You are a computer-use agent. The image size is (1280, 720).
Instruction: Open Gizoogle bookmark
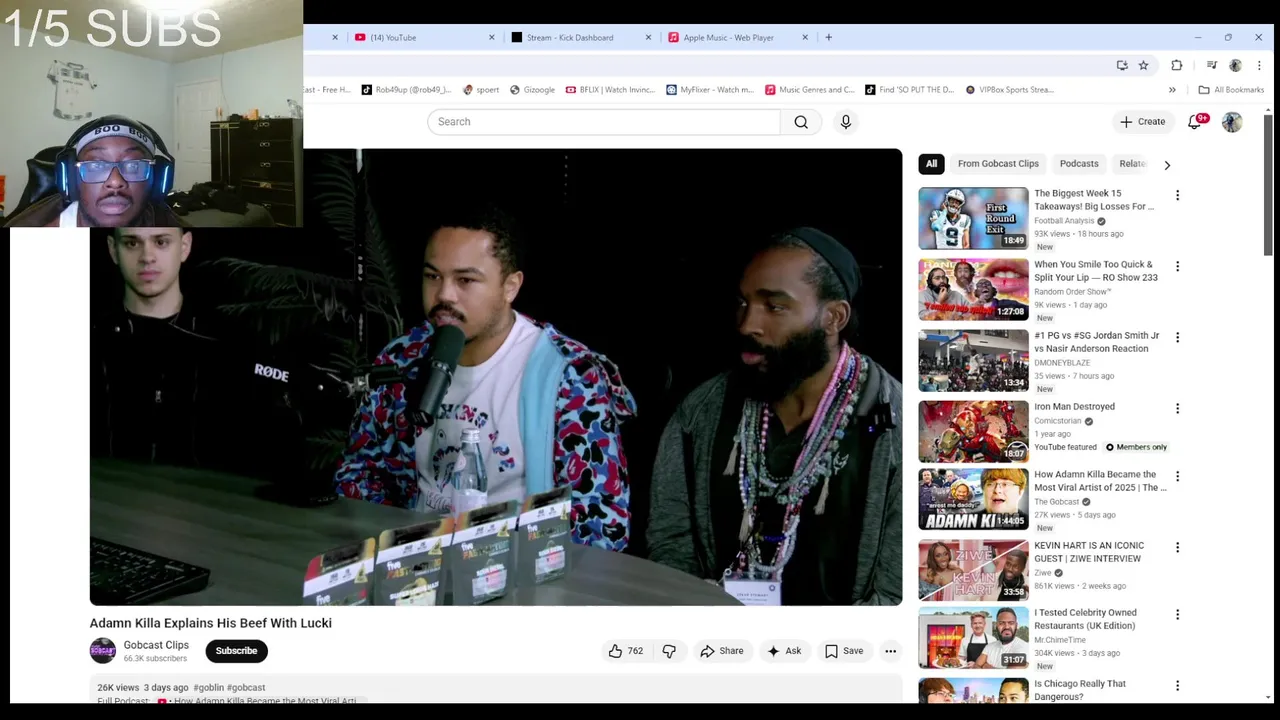tap(532, 90)
